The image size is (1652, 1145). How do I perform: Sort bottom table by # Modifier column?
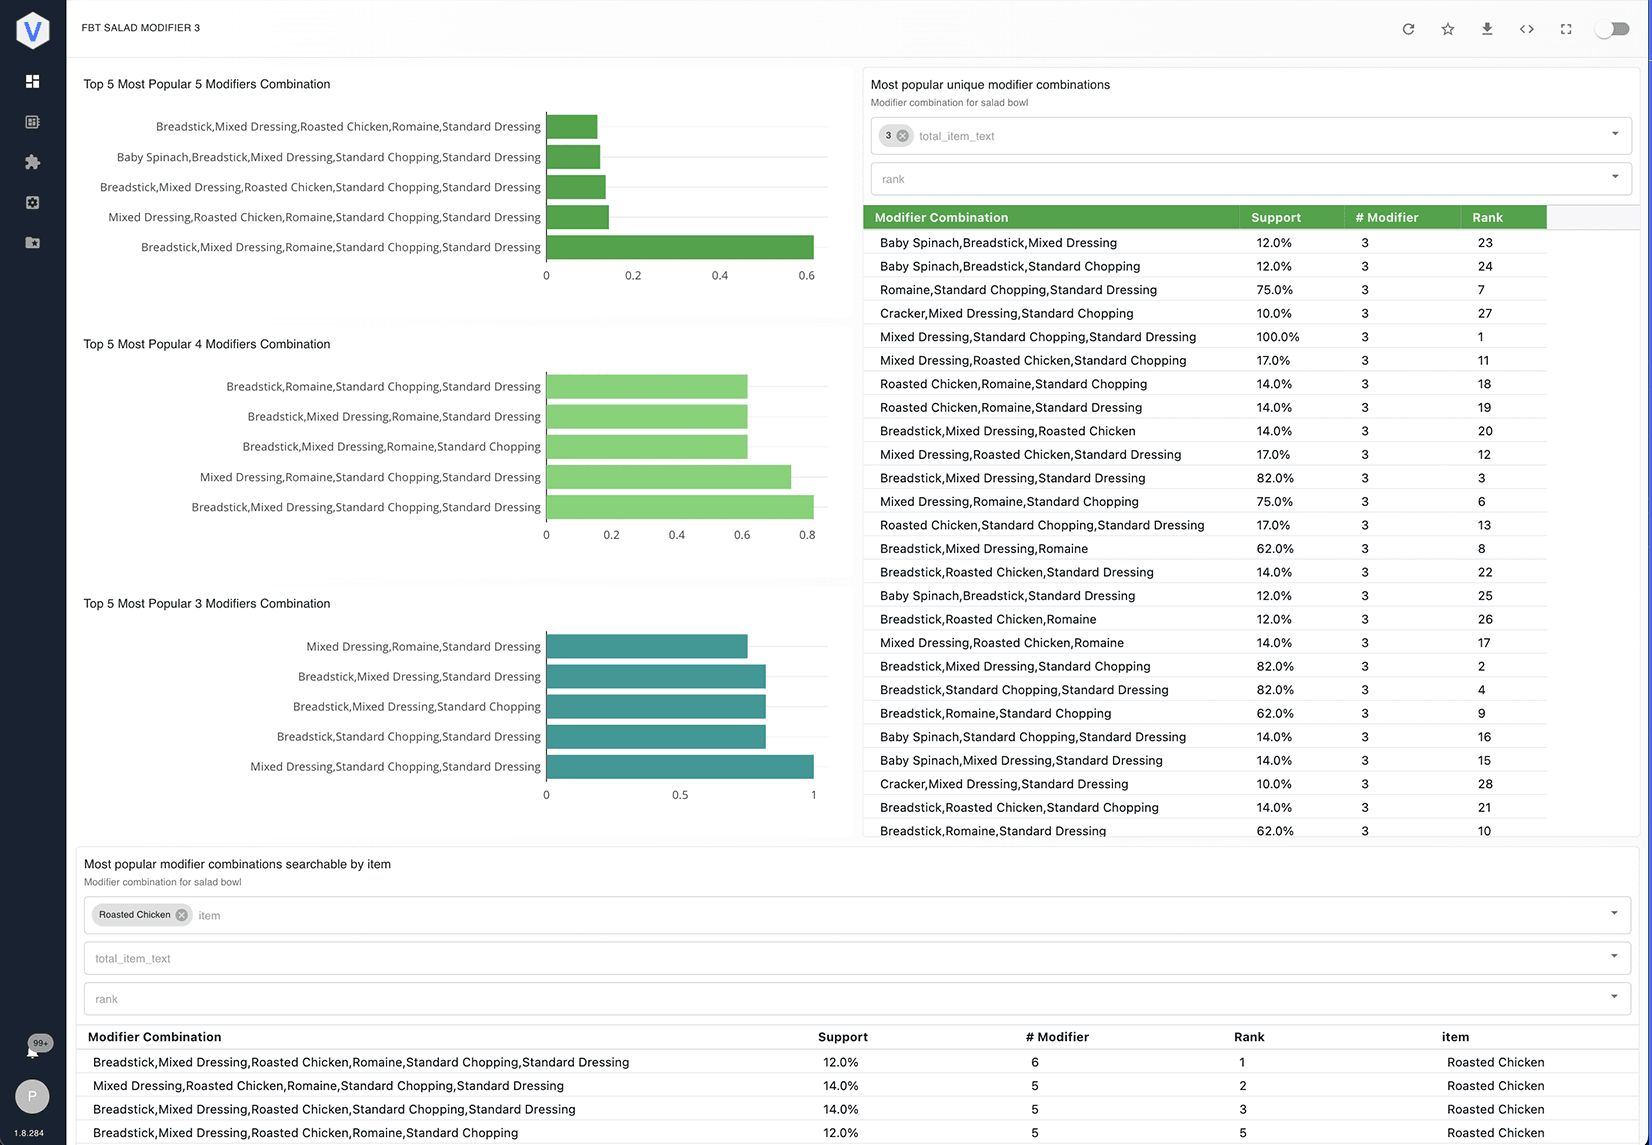pos(1057,1037)
